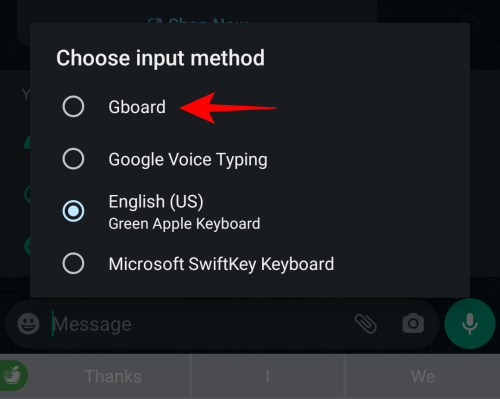The width and height of the screenshot is (500, 399).
Task: Insert the "I" word suggestion
Action: click(x=267, y=376)
